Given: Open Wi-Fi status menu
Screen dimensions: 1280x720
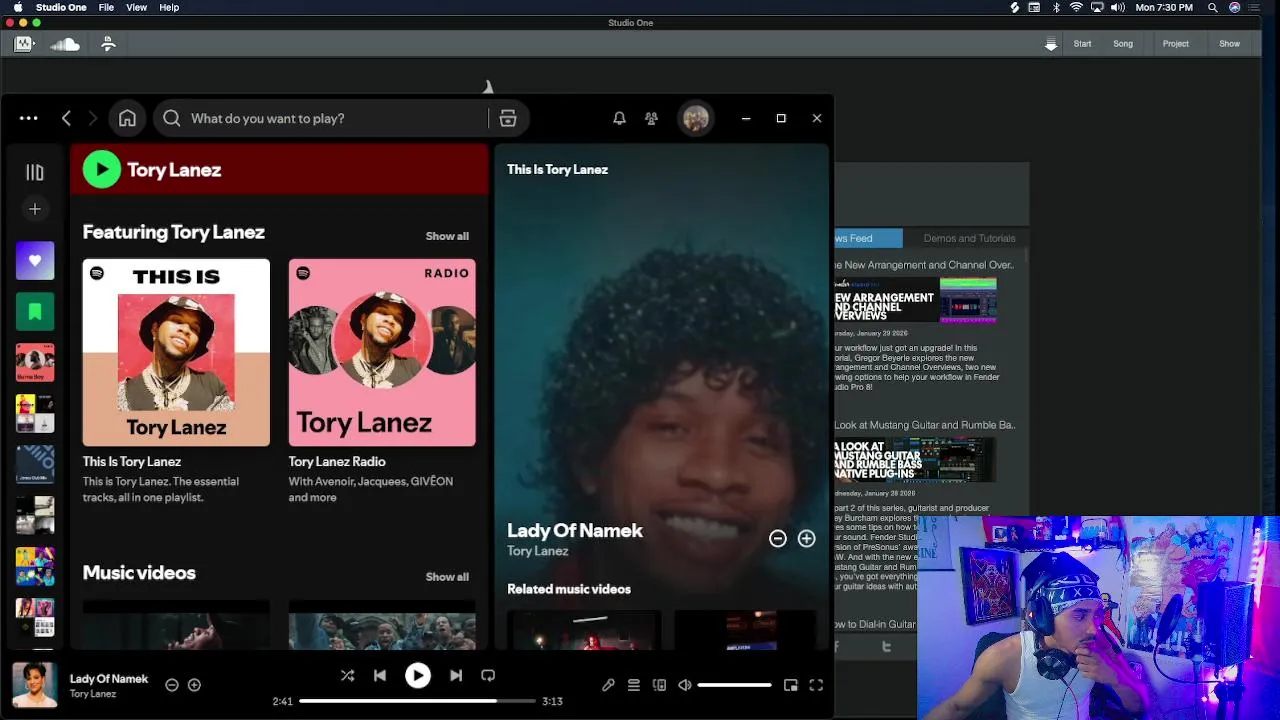Looking at the screenshot, I should [1076, 7].
